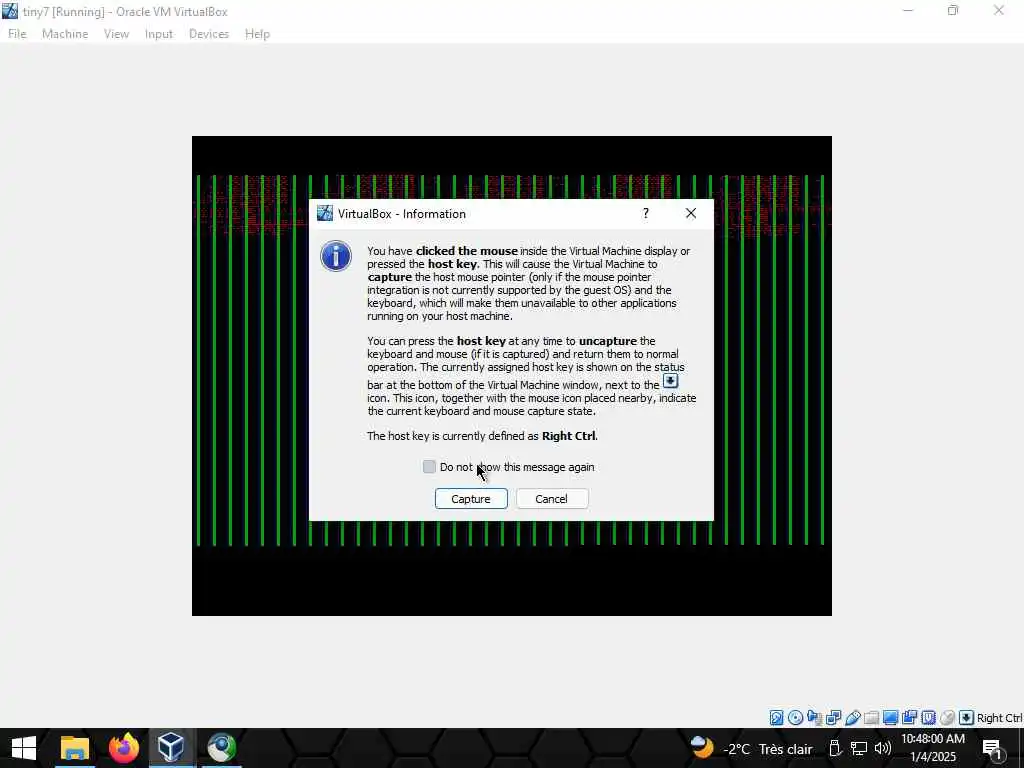Click the Capture button
The height and width of the screenshot is (768, 1024).
pos(471,499)
